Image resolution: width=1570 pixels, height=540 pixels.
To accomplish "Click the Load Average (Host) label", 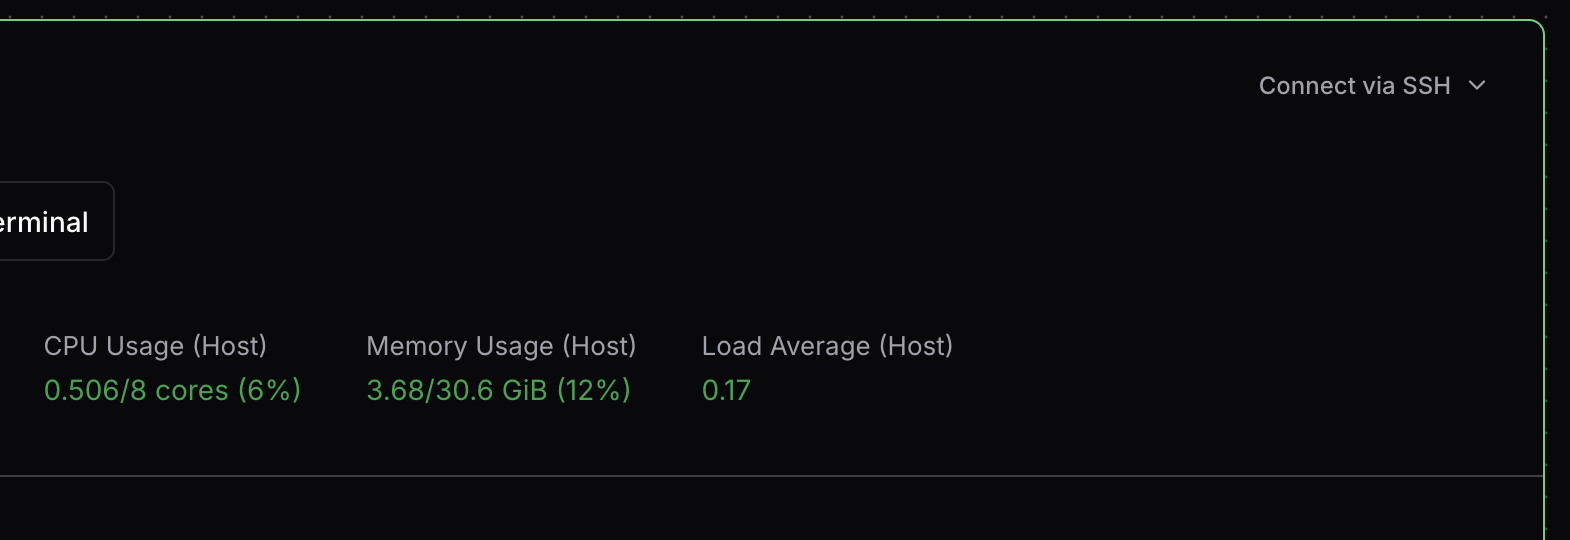I will click(x=827, y=346).
